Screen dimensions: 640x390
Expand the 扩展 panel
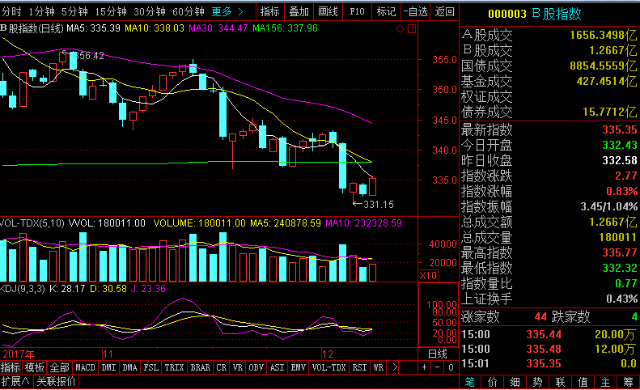pyautogui.click(x=15, y=381)
